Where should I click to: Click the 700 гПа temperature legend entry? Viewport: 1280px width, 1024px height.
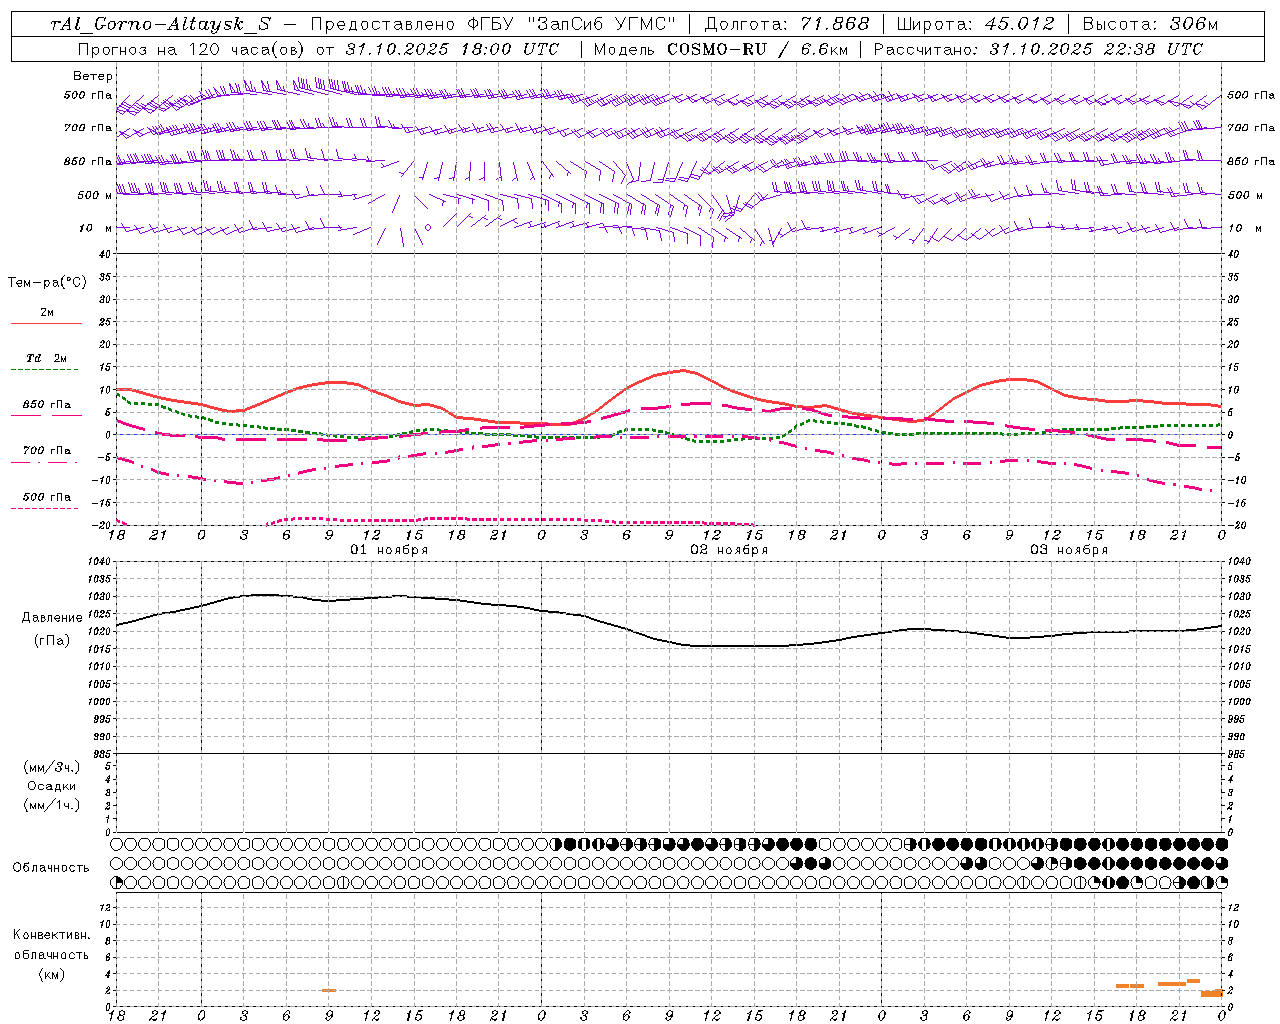(x=46, y=451)
